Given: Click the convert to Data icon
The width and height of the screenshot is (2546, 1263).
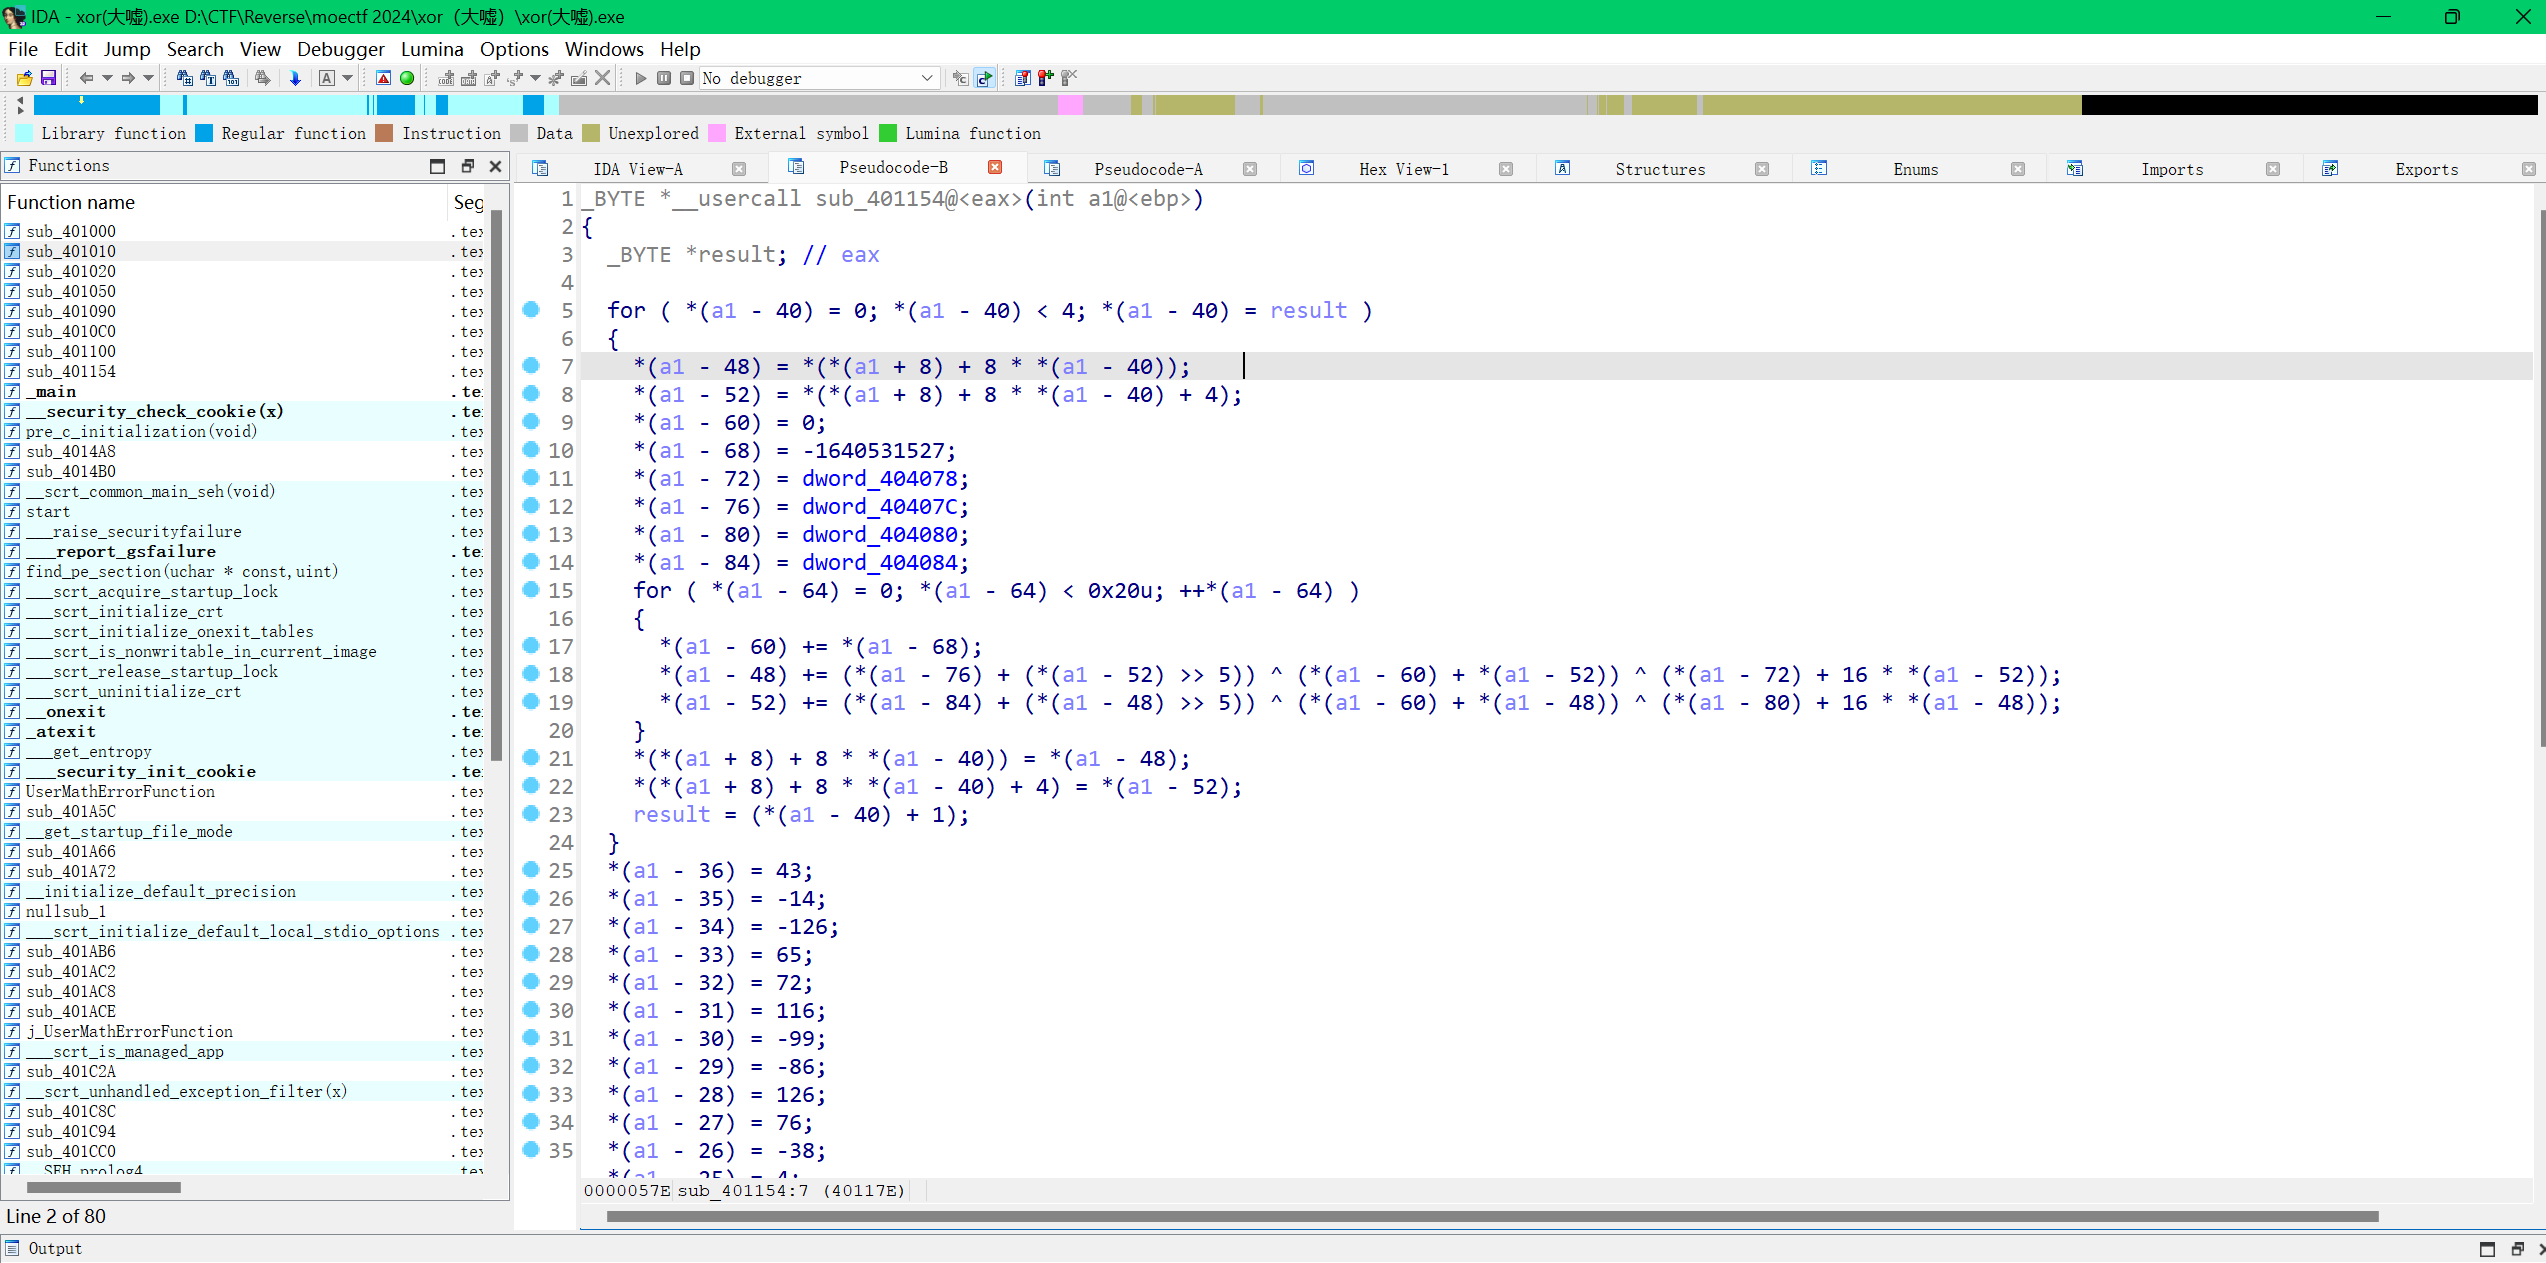Looking at the screenshot, I should point(468,78).
